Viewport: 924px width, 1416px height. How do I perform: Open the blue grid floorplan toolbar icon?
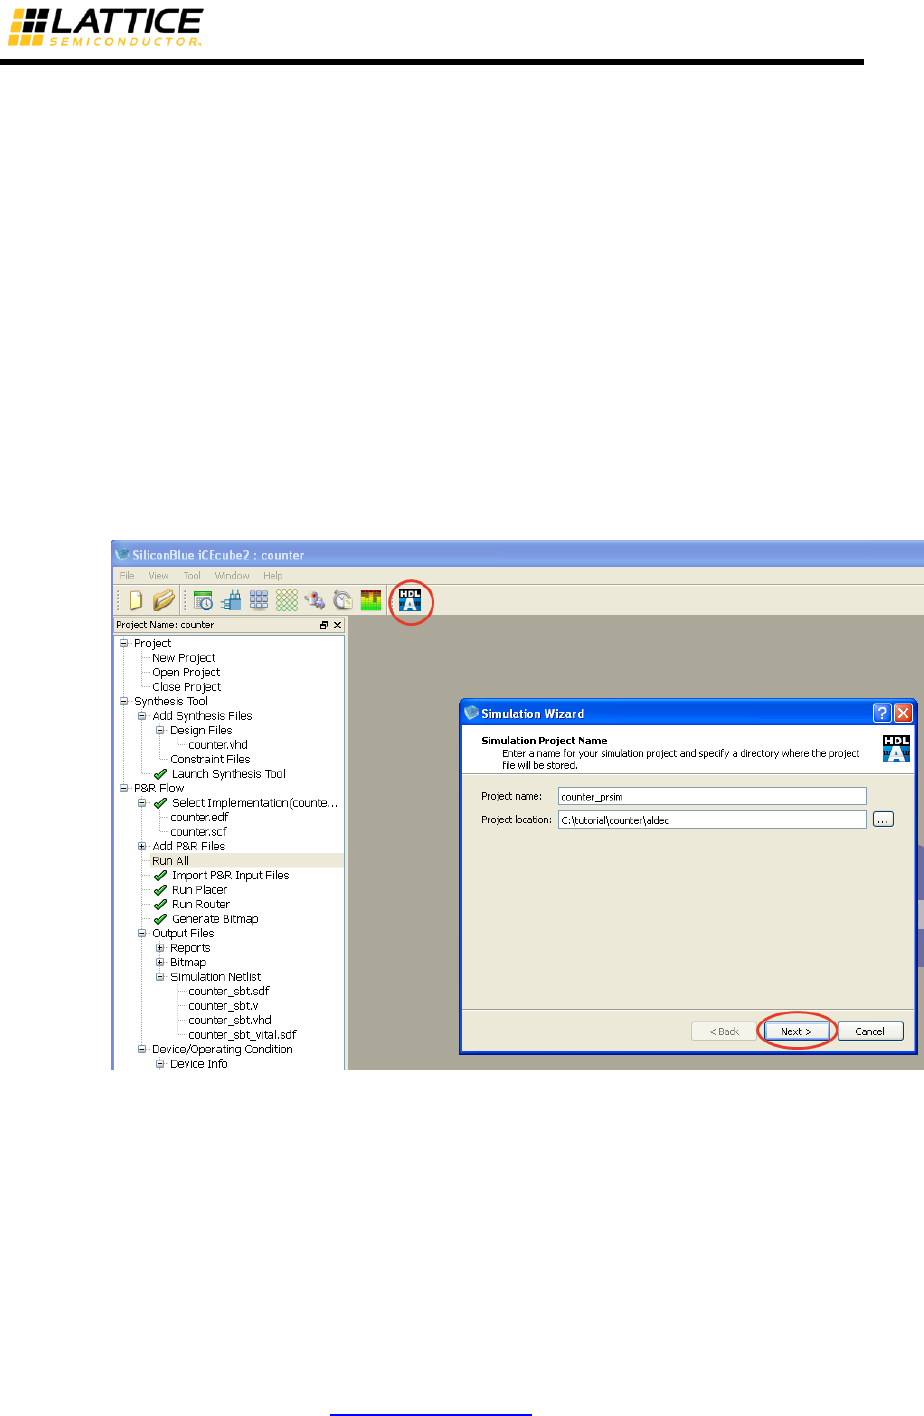tap(259, 600)
